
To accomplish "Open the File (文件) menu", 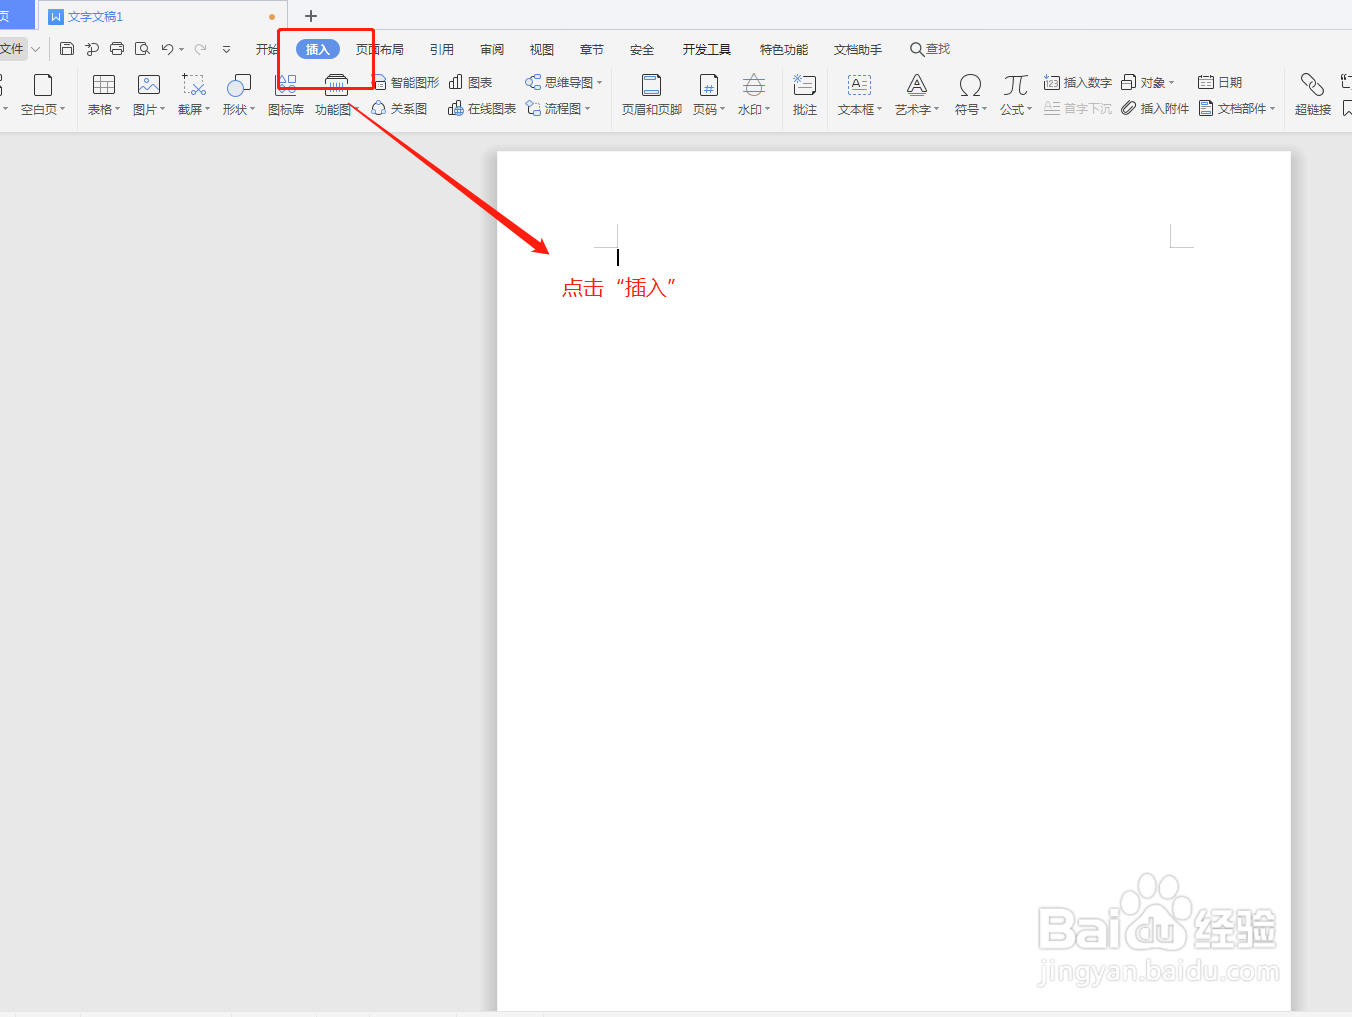I will (x=12, y=49).
